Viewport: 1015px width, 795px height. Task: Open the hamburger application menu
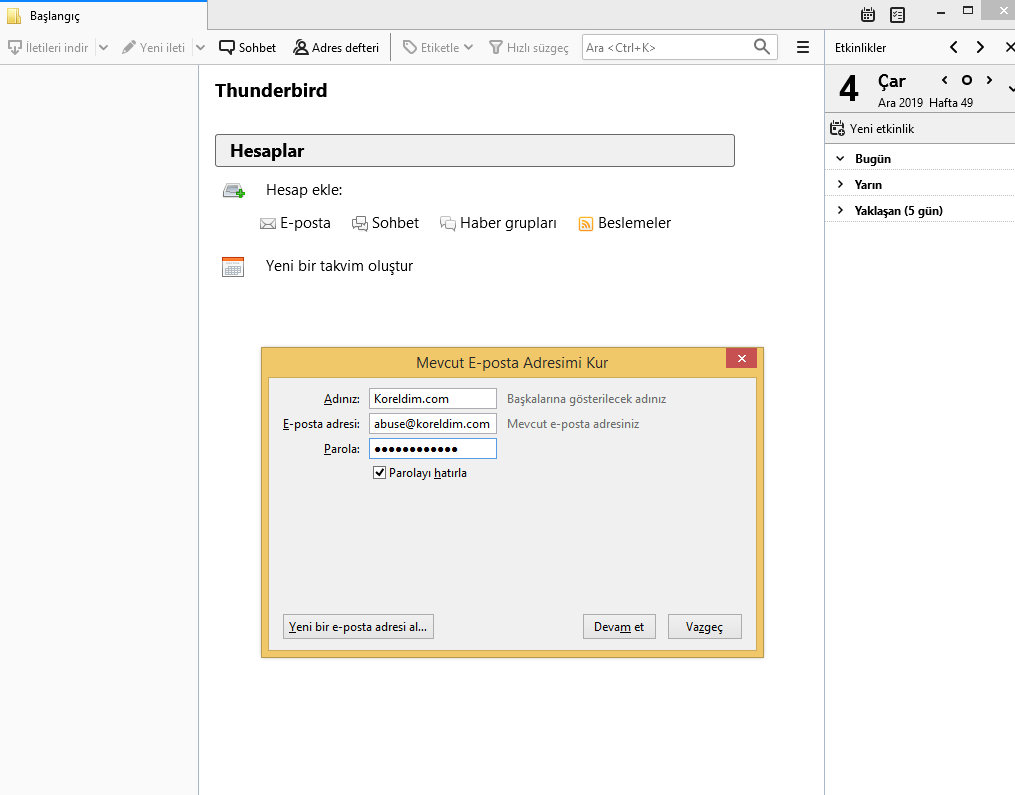[802, 47]
